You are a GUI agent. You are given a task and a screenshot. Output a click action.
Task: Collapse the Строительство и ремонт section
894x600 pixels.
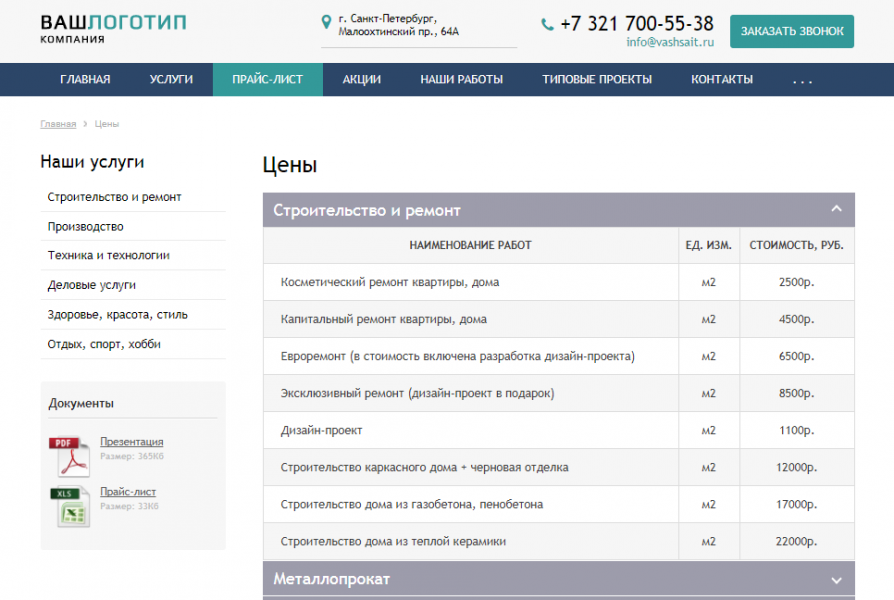pos(836,210)
